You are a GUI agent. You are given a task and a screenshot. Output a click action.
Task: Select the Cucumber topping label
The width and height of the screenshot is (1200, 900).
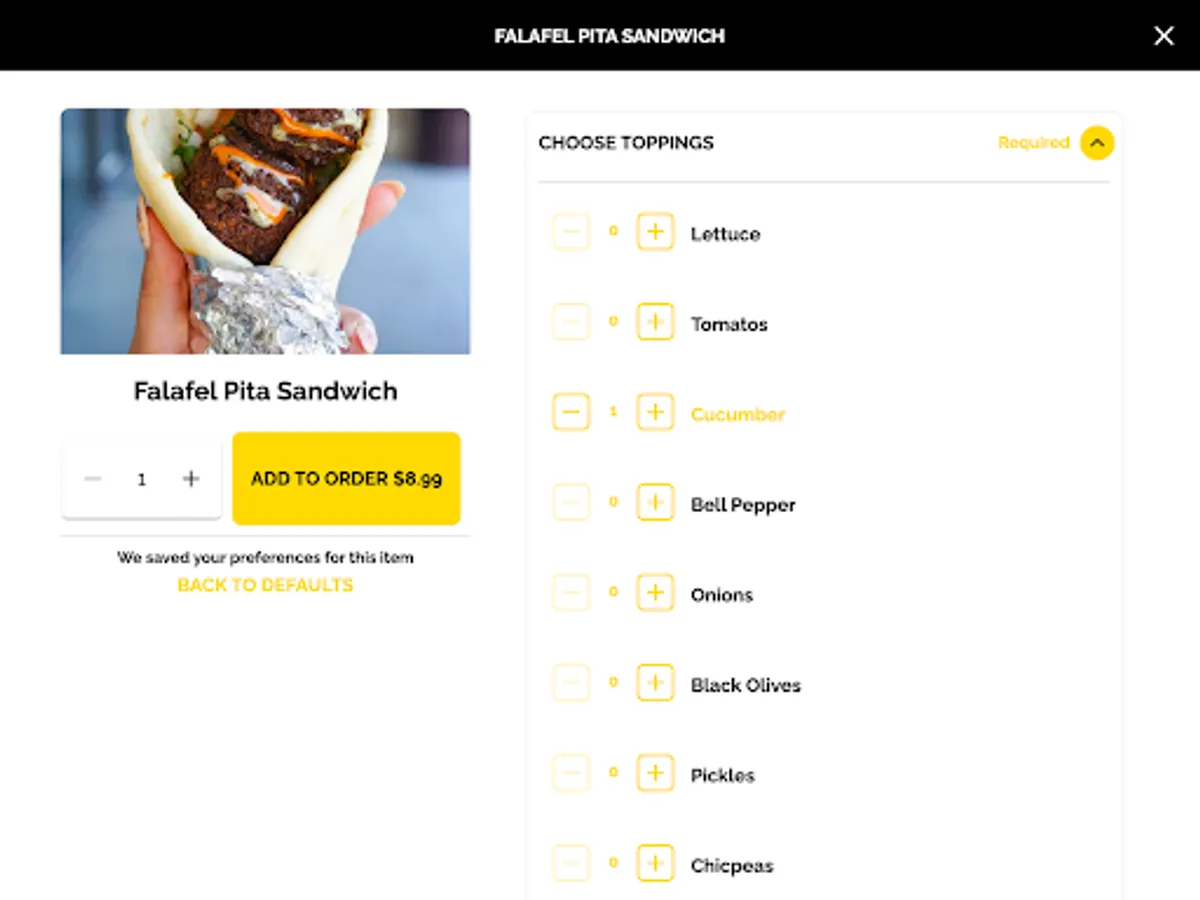[738, 413]
